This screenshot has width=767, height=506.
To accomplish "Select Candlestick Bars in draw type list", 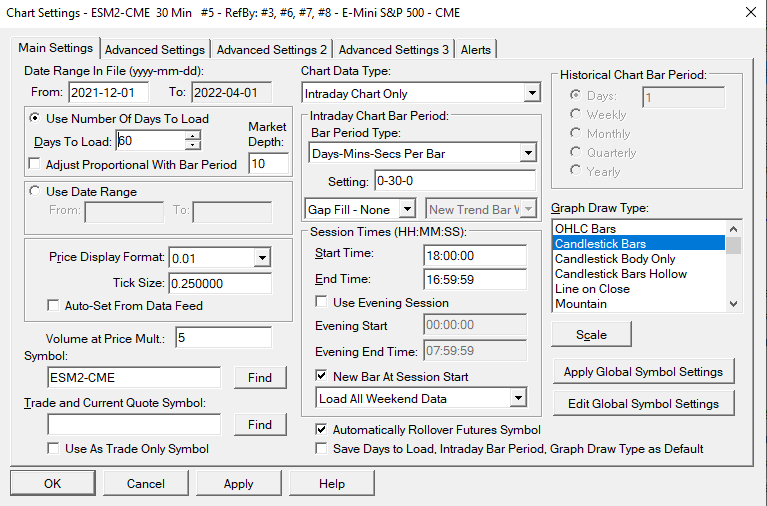I will 639,244.
